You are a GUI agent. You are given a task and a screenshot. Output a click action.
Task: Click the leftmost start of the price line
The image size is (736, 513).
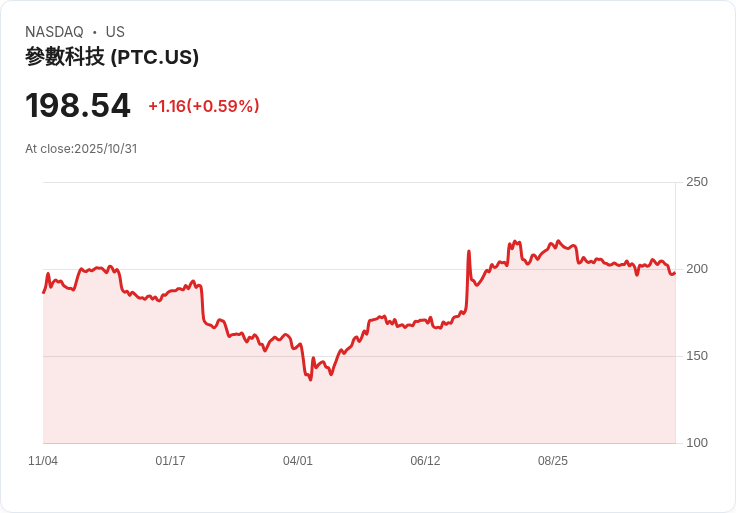43,292
